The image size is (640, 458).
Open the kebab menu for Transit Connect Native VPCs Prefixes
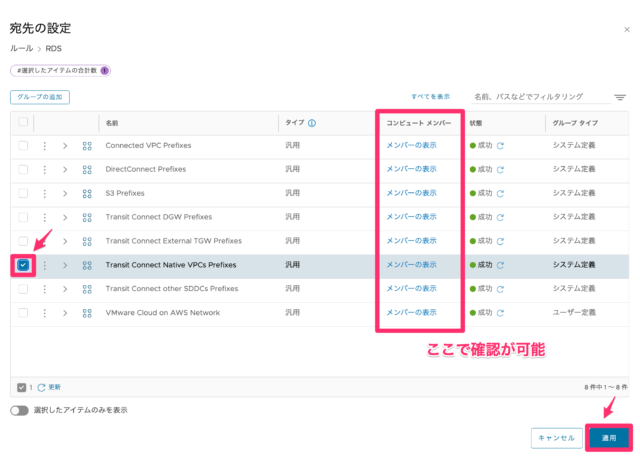(44, 265)
